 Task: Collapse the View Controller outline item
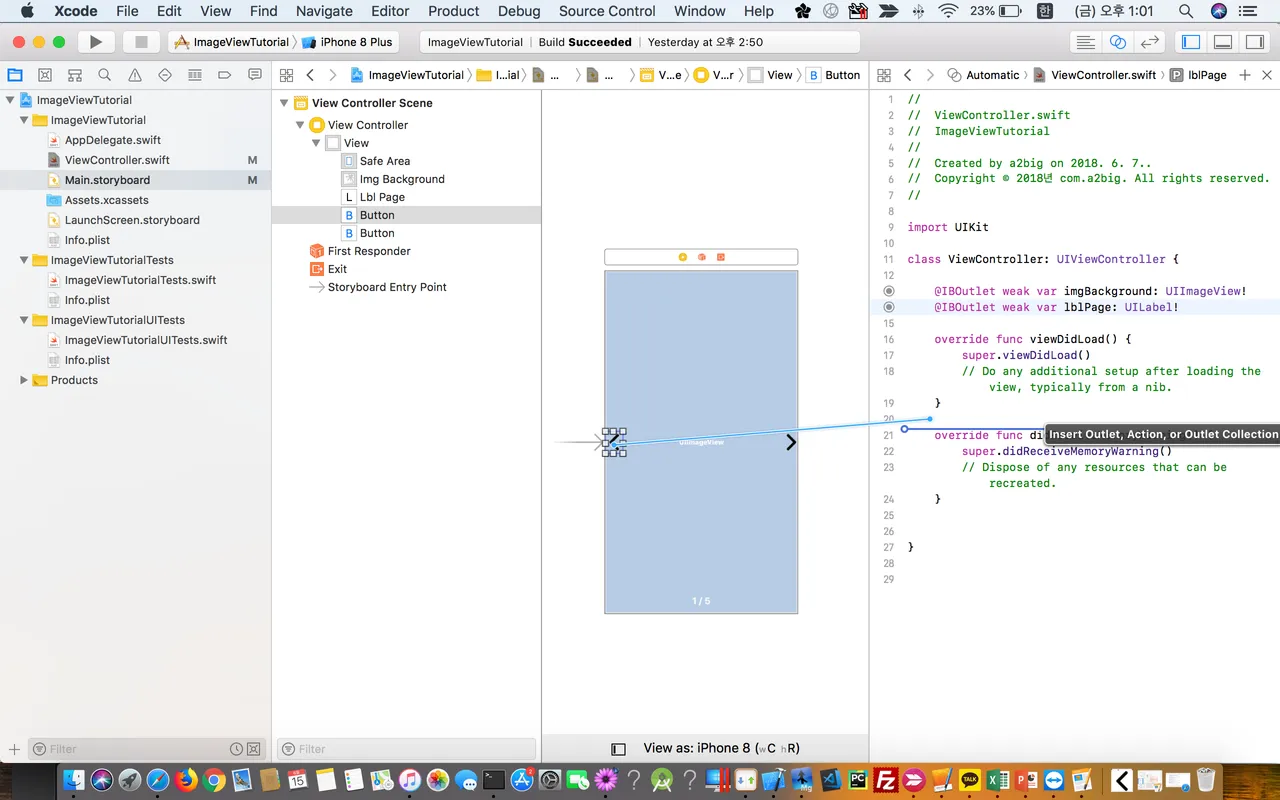(x=300, y=125)
